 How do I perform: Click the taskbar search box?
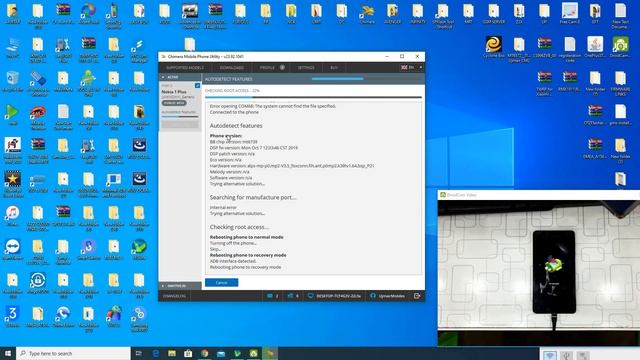73,353
